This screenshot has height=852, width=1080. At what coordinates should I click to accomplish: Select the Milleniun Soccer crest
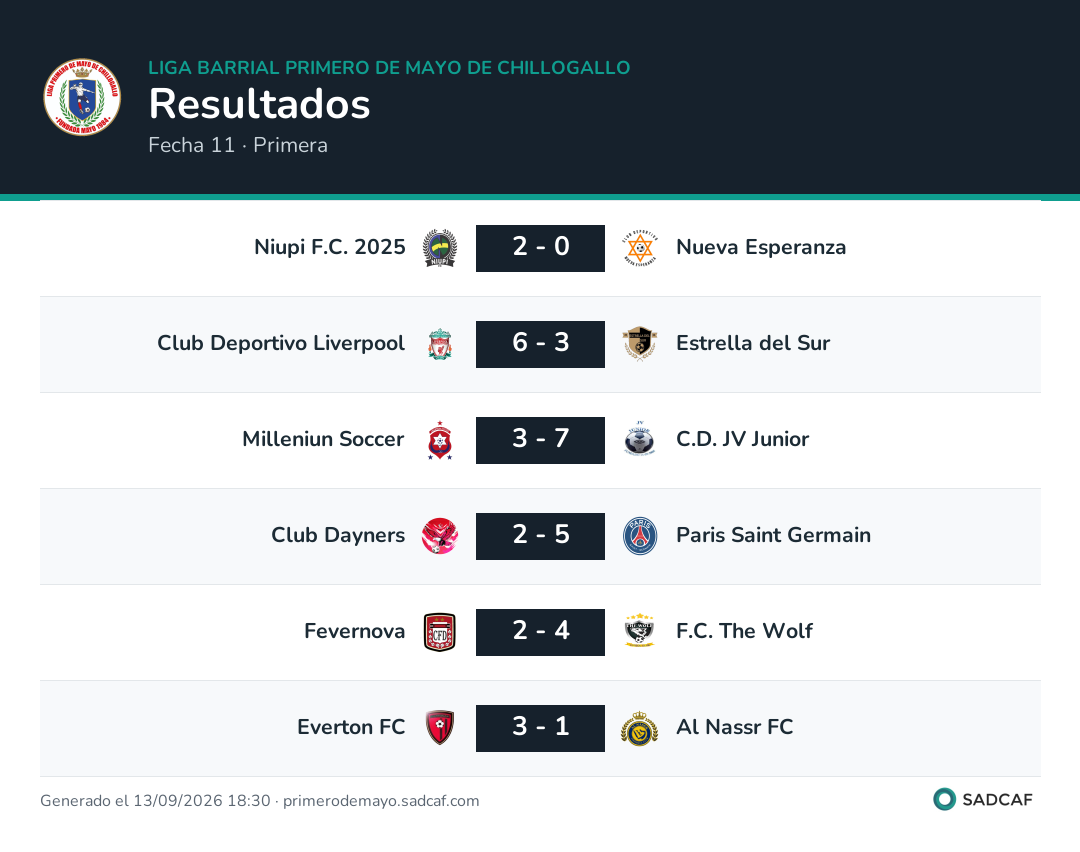[x=439, y=440]
